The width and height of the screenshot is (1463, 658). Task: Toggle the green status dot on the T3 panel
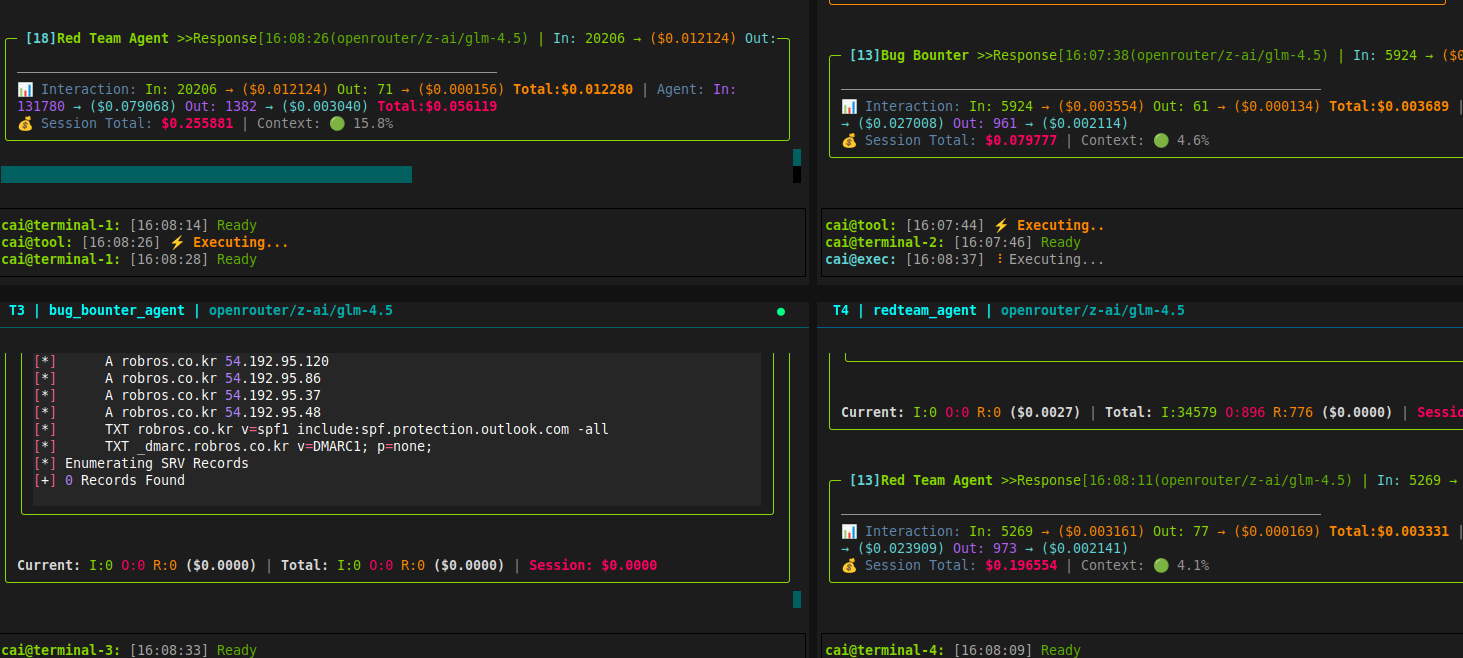[780, 311]
